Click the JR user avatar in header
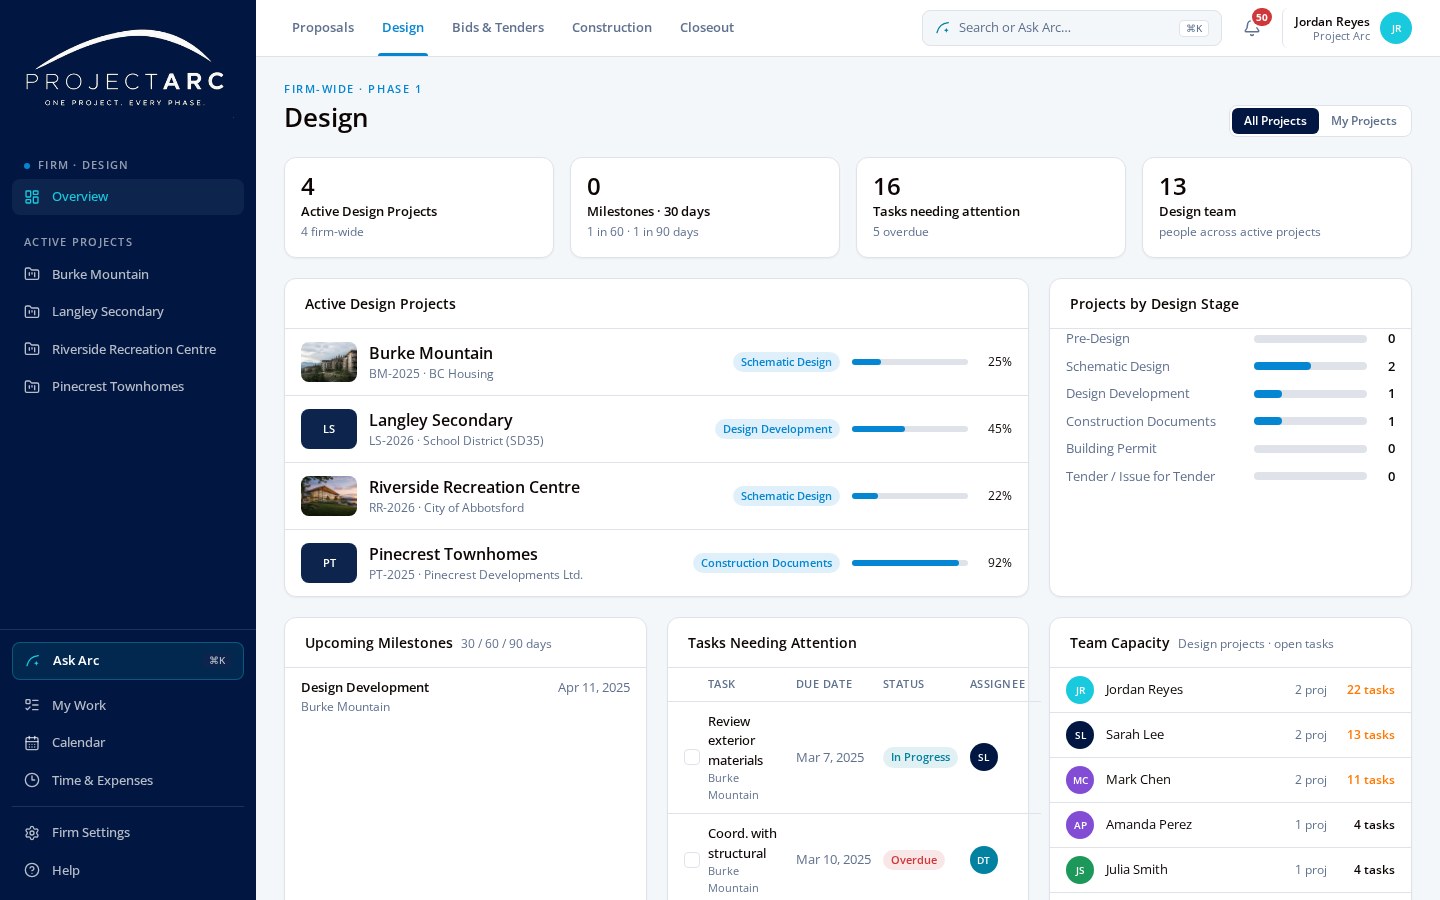This screenshot has width=1440, height=900. coord(1396,28)
